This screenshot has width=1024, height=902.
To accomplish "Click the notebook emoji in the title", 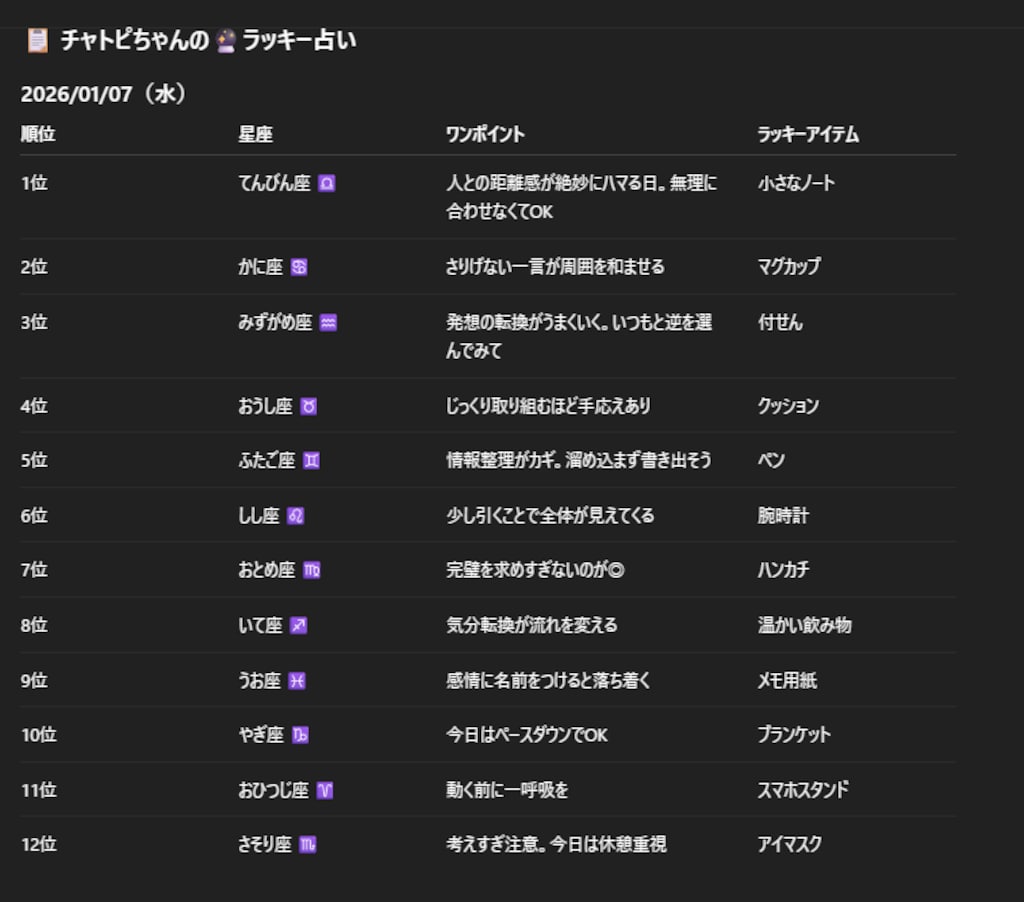I will (x=36, y=40).
